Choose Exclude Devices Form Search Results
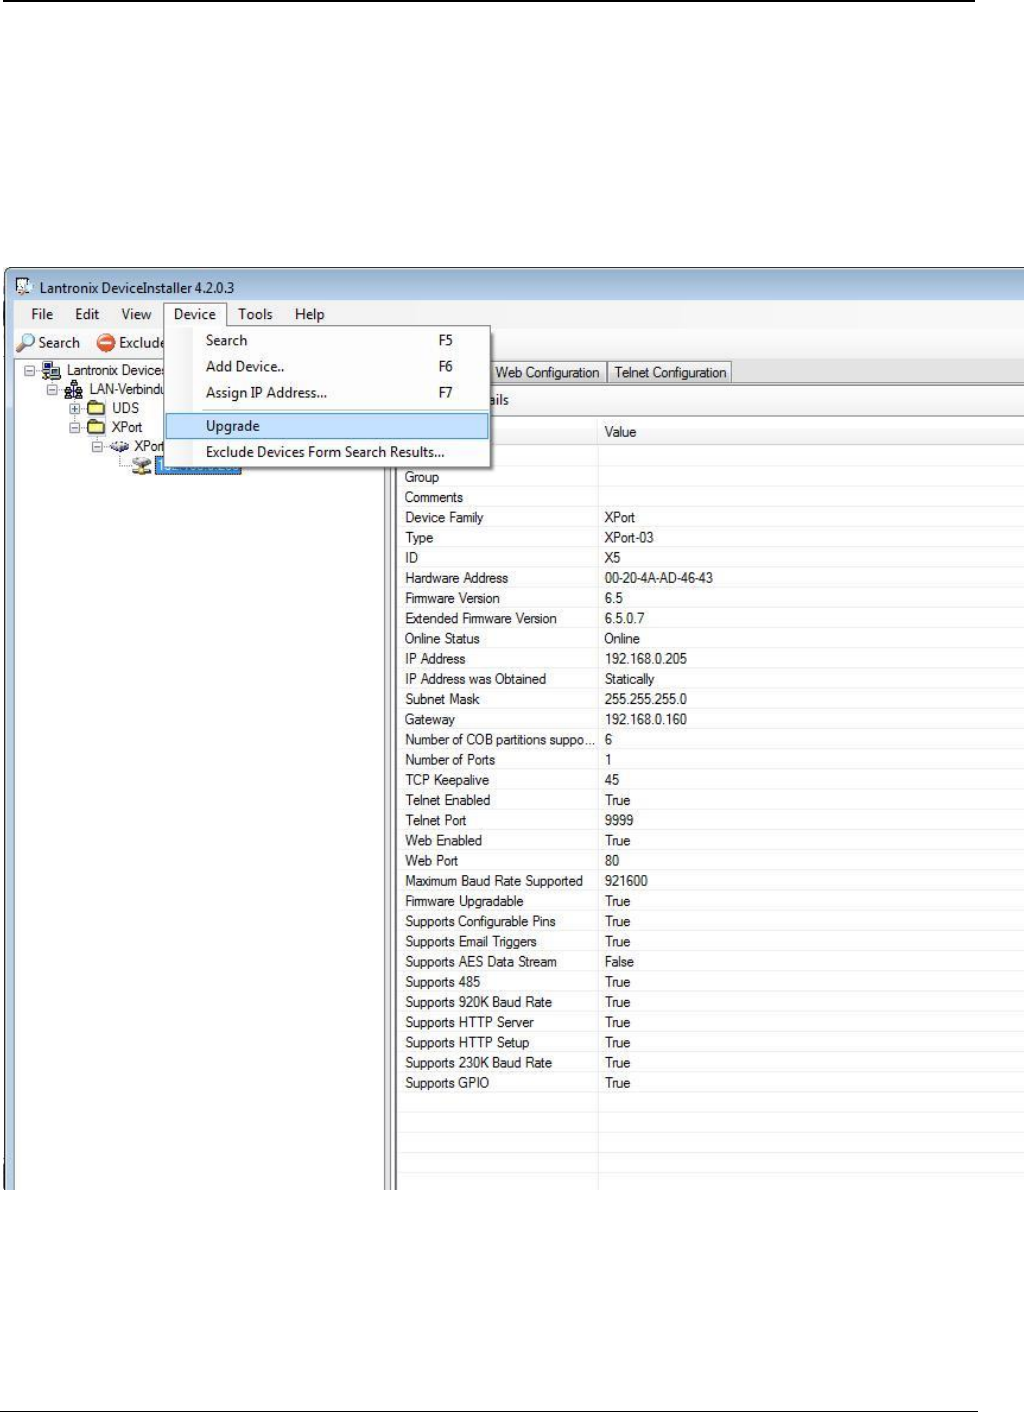This screenshot has width=1024, height=1412. pyautogui.click(x=327, y=452)
